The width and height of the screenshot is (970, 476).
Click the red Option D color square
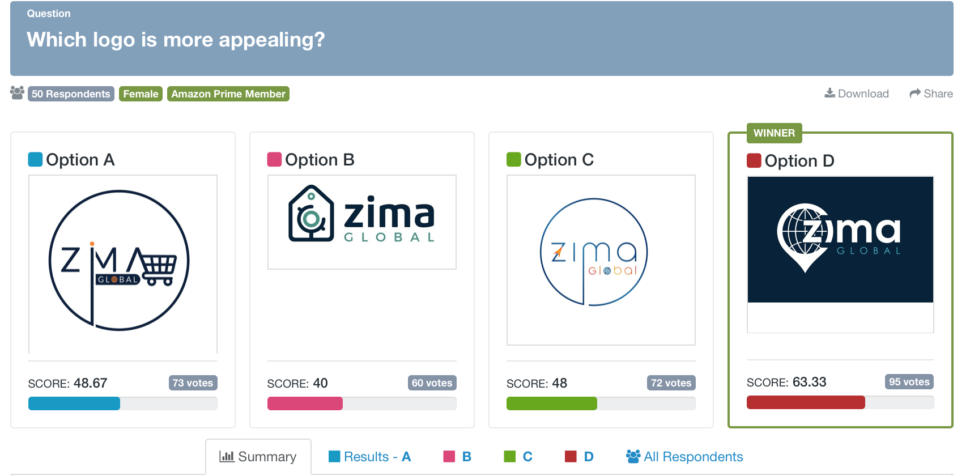click(x=753, y=161)
